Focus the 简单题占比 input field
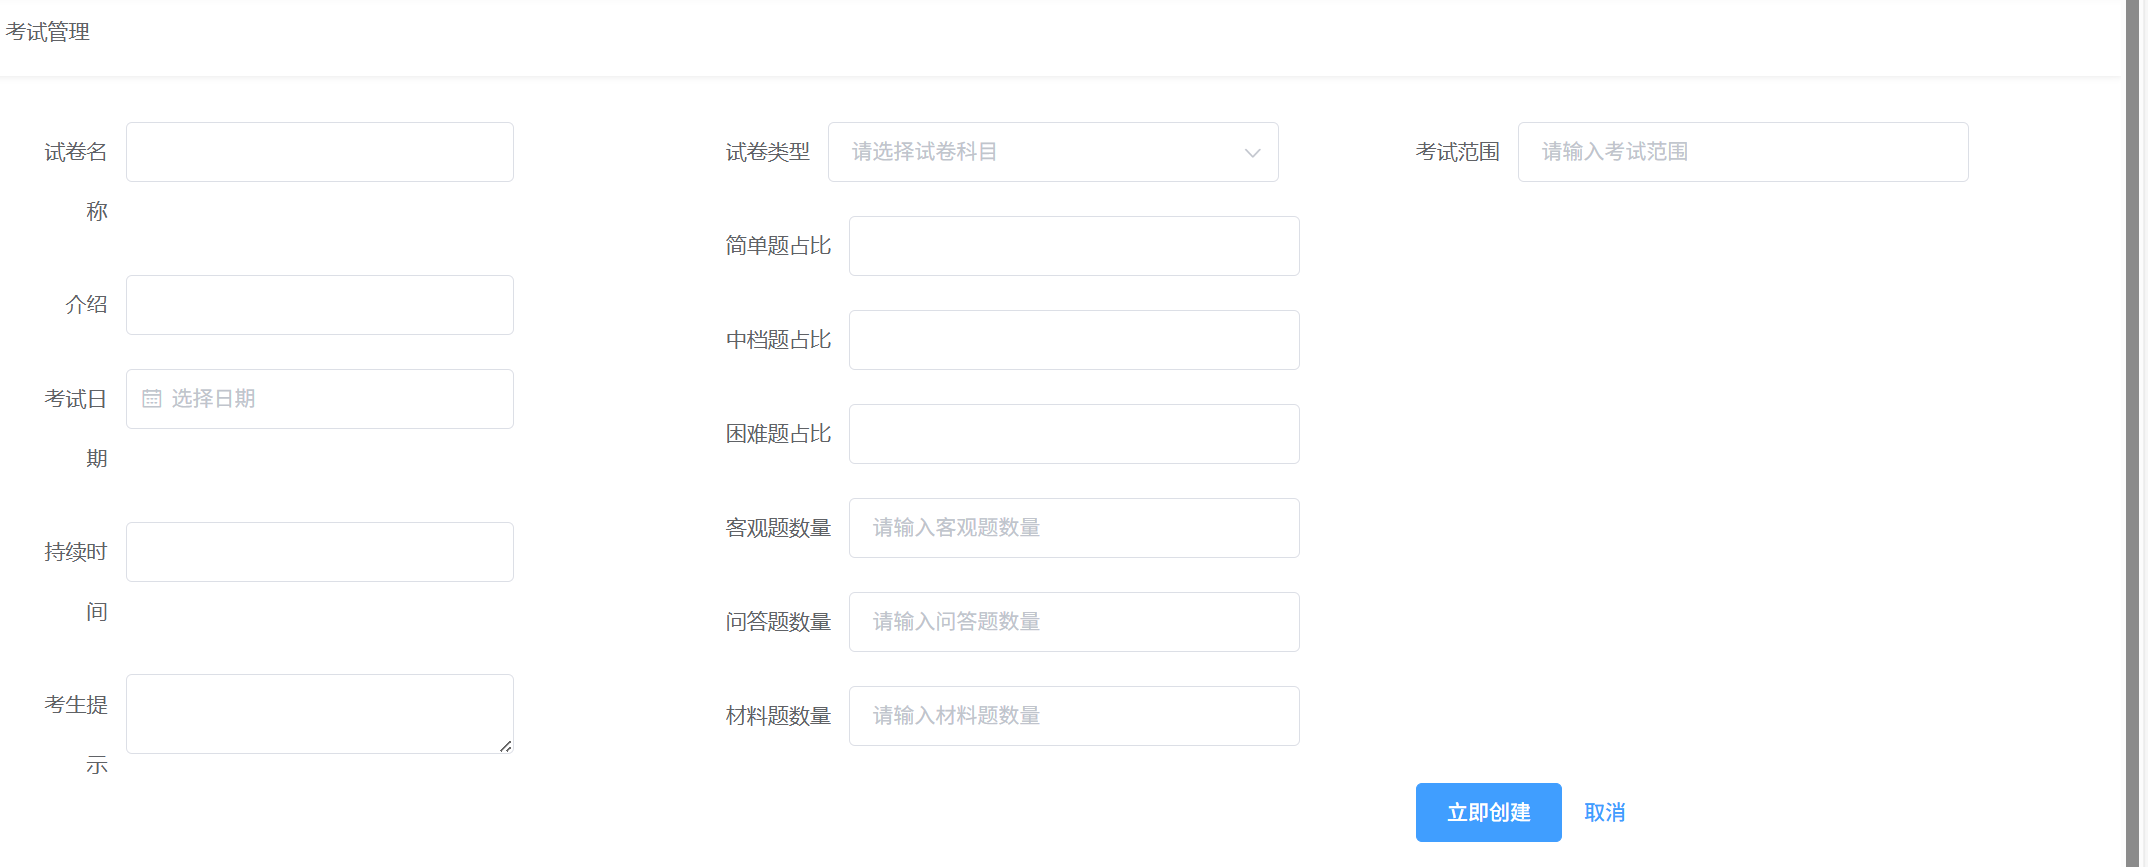This screenshot has width=2148, height=867. pos(1074,246)
